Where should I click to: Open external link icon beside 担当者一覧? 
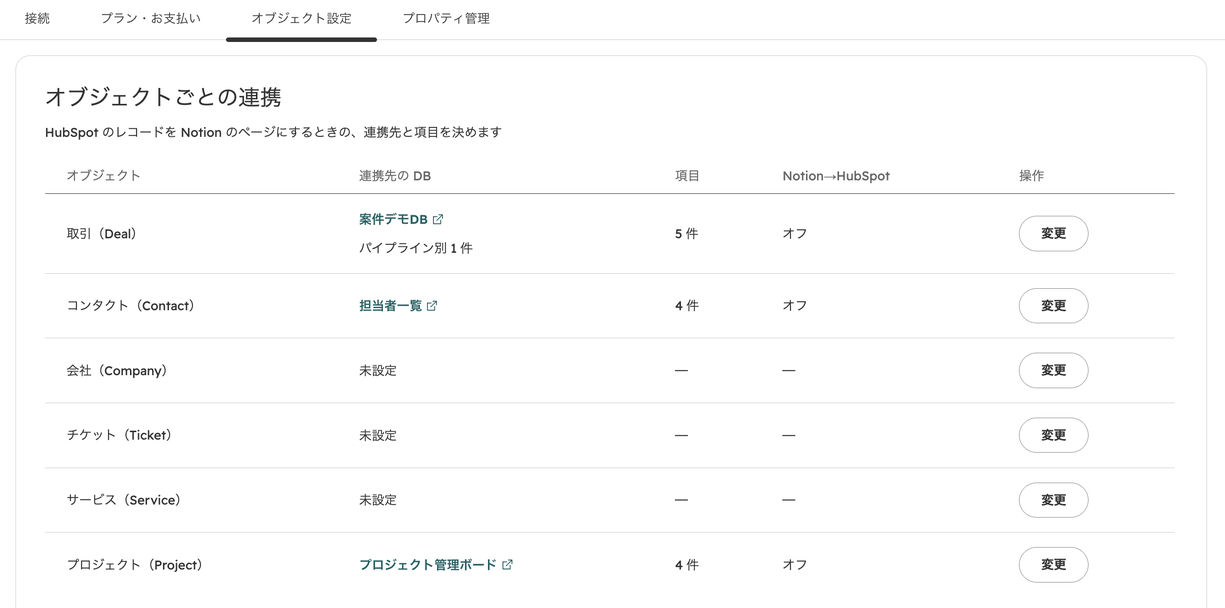tap(432, 306)
